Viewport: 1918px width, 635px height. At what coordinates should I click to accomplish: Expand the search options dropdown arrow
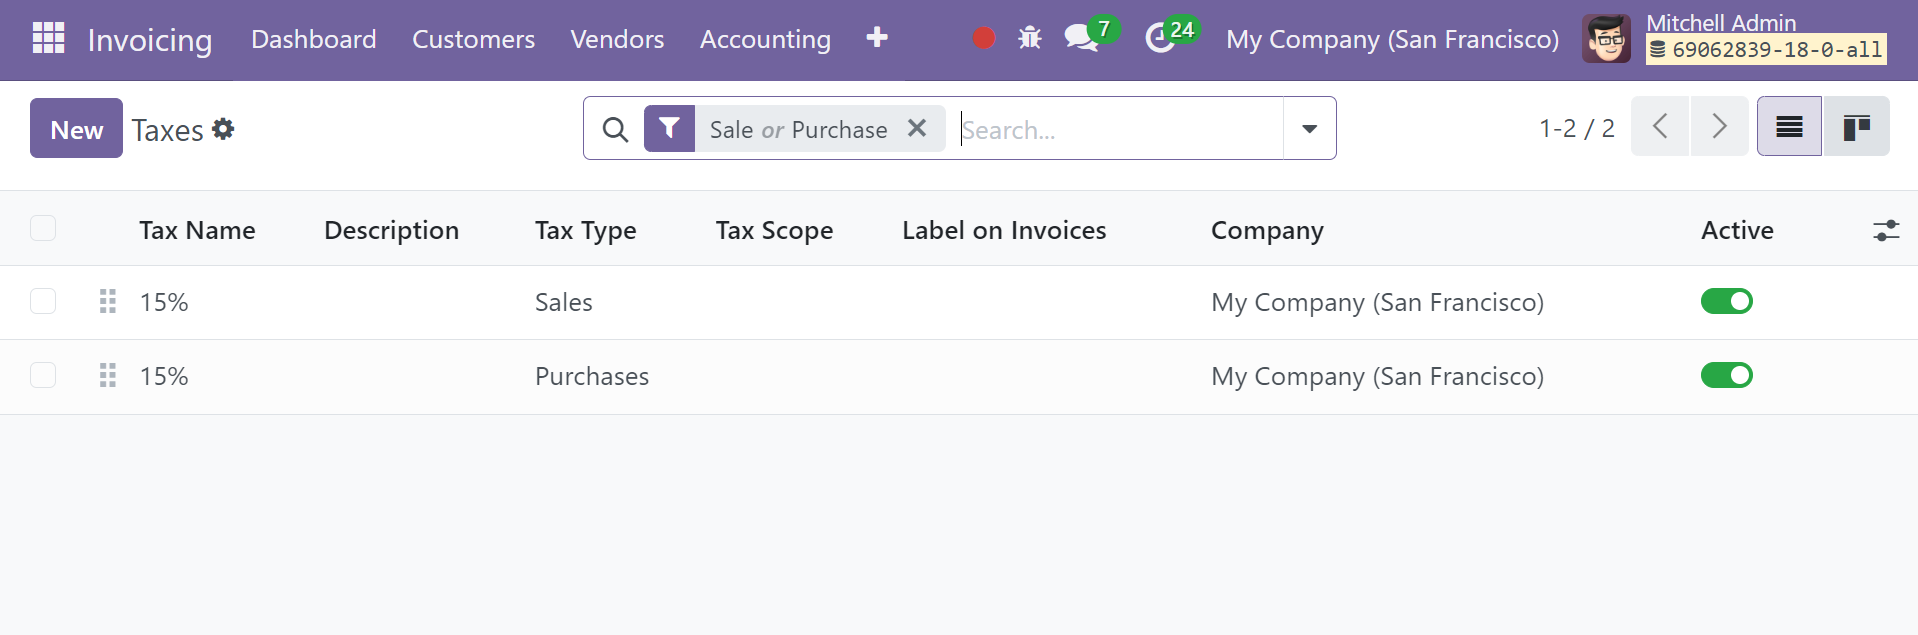1309,128
